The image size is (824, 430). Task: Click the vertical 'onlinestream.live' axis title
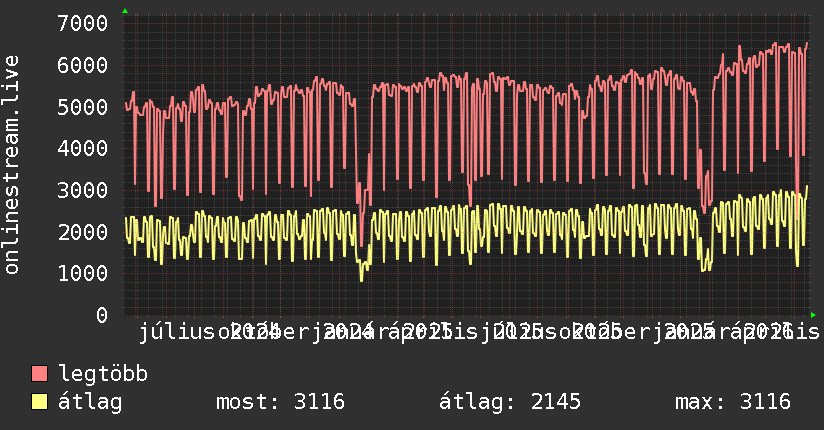click(x=12, y=165)
